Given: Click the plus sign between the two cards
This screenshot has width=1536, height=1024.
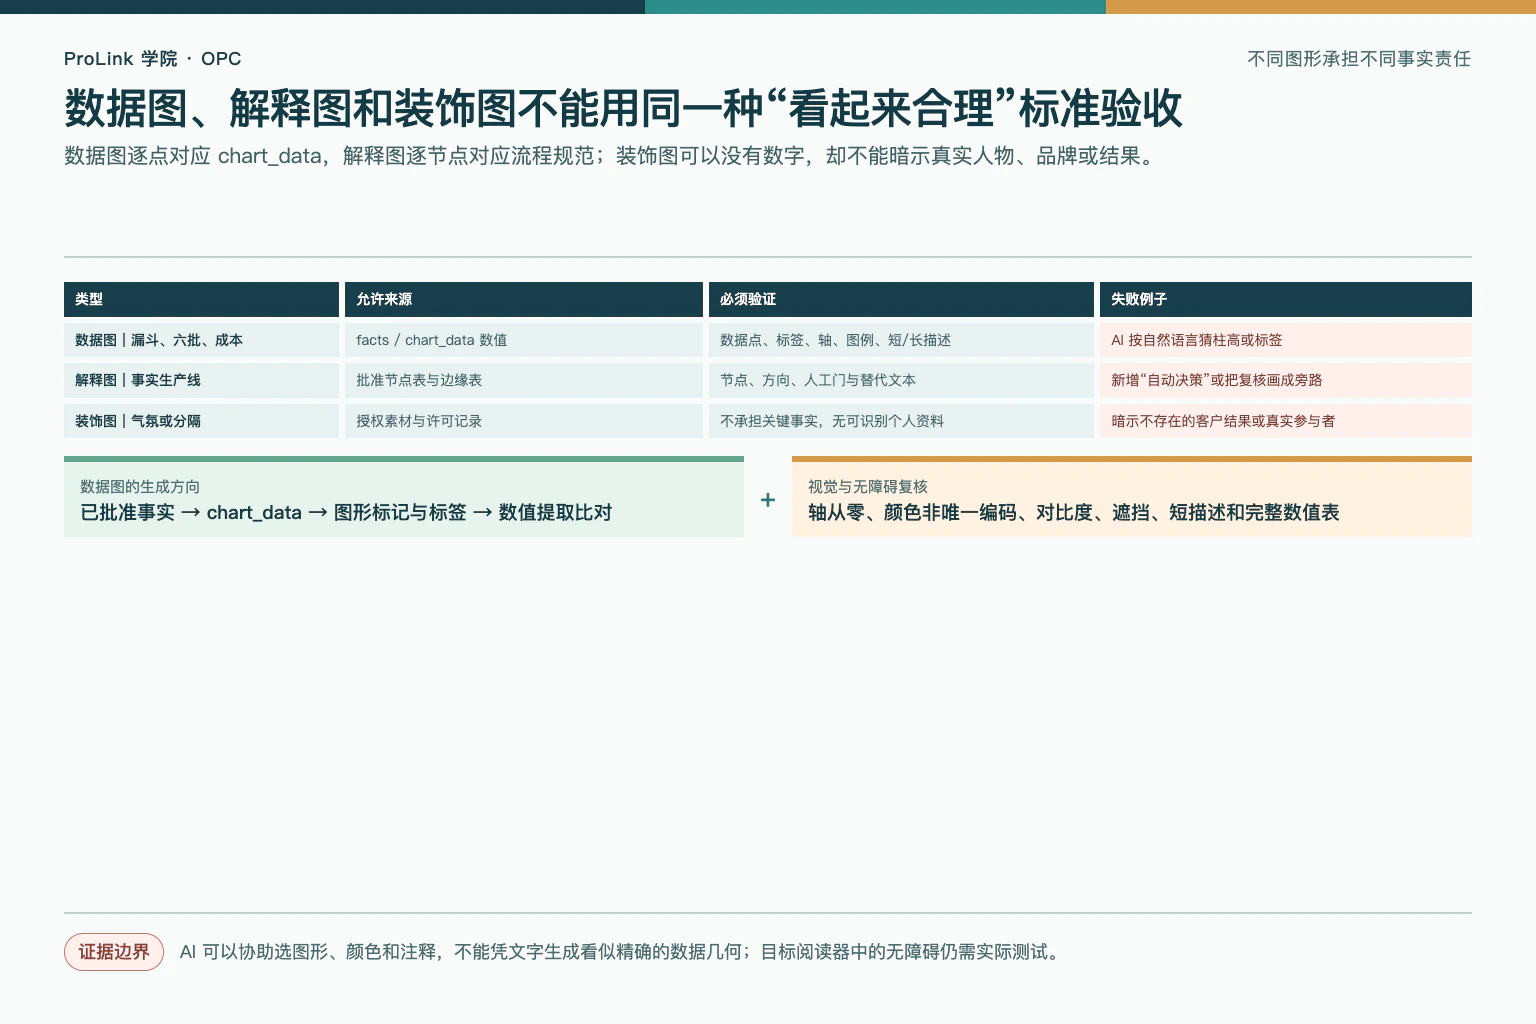Looking at the screenshot, I should point(768,499).
